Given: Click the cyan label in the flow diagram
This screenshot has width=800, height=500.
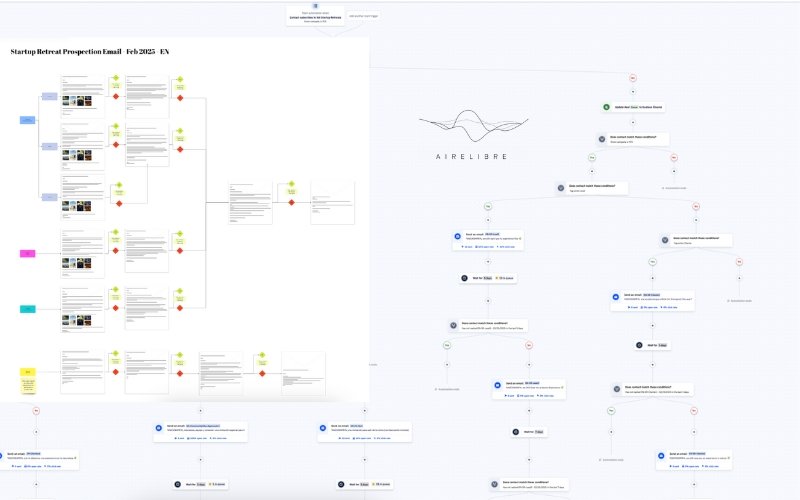Looking at the screenshot, I should 28,309.
